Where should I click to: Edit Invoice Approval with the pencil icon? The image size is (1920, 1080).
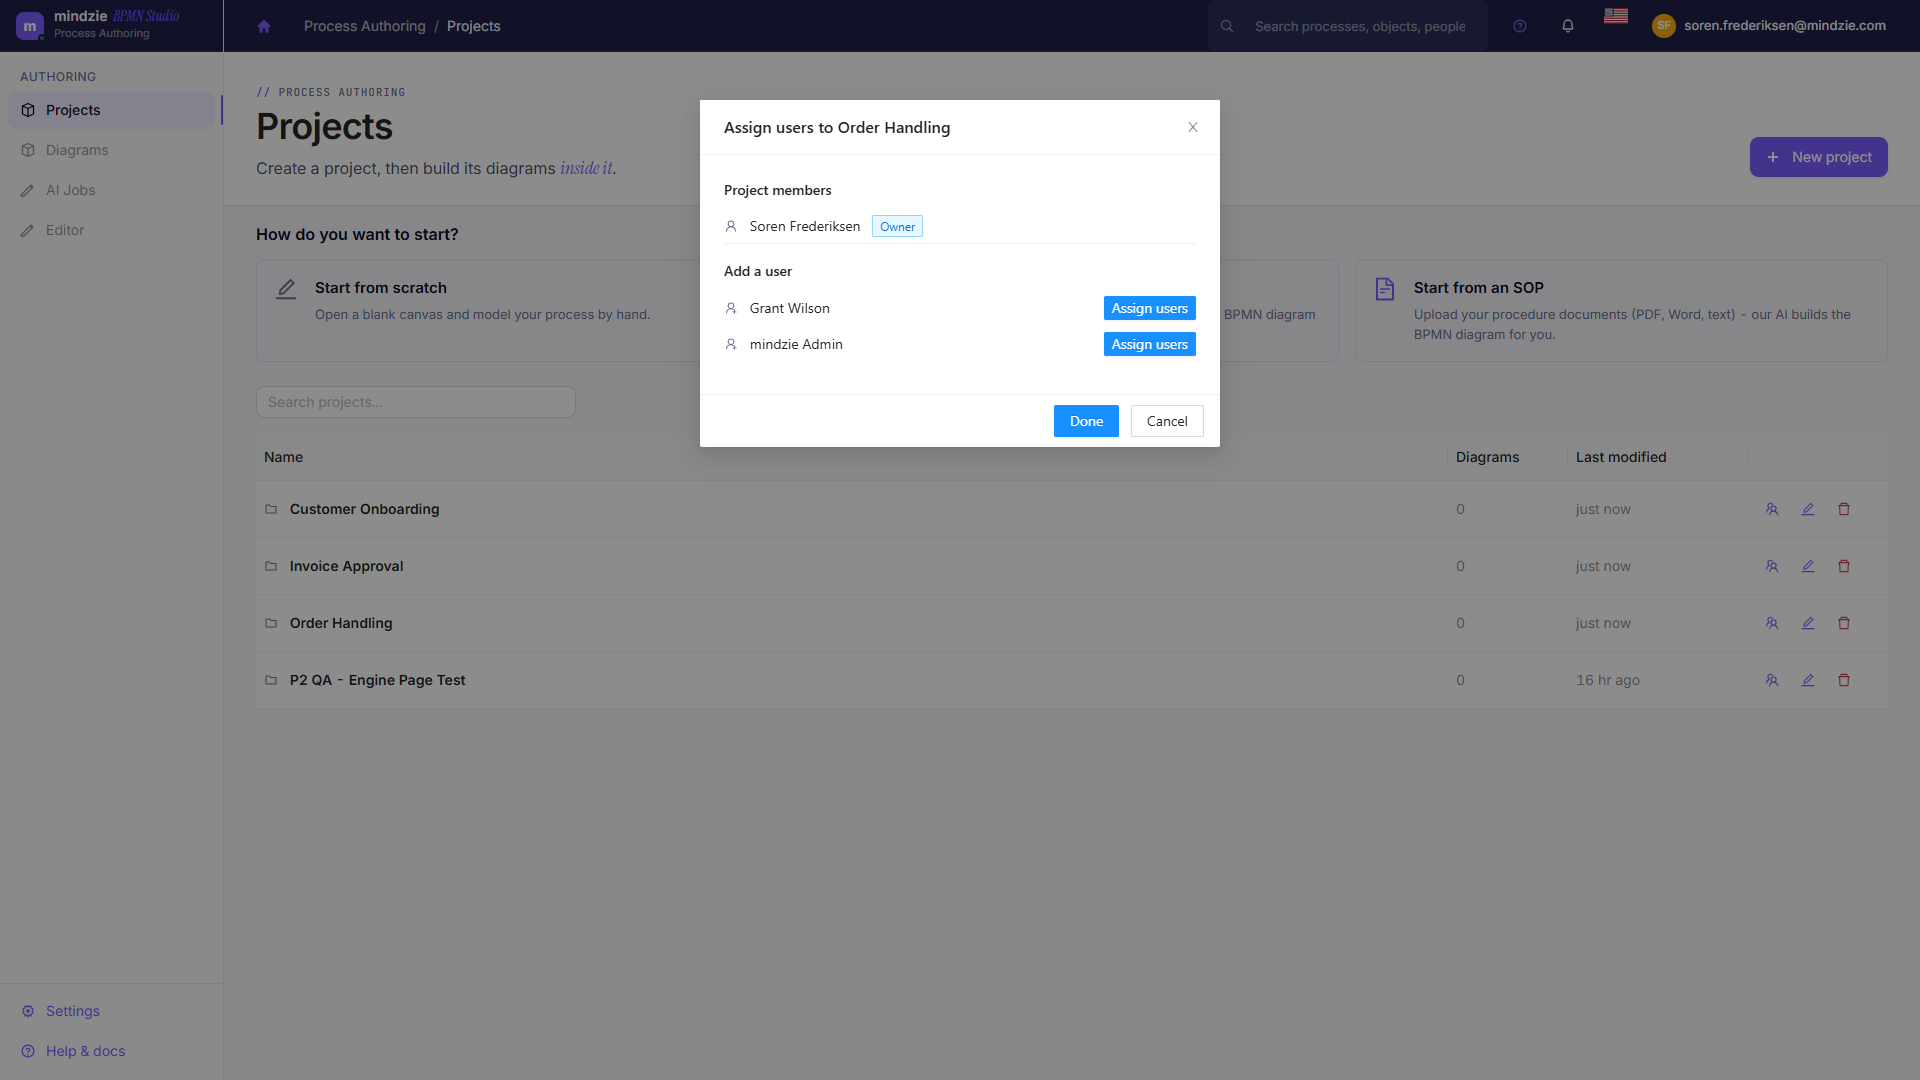coord(1808,567)
